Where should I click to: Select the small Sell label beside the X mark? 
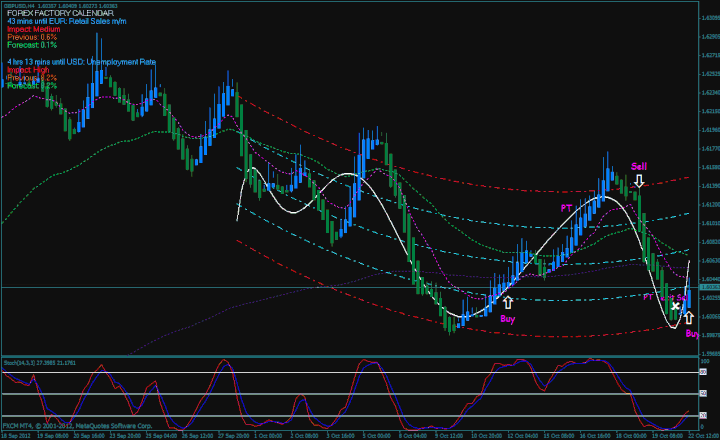[682, 298]
